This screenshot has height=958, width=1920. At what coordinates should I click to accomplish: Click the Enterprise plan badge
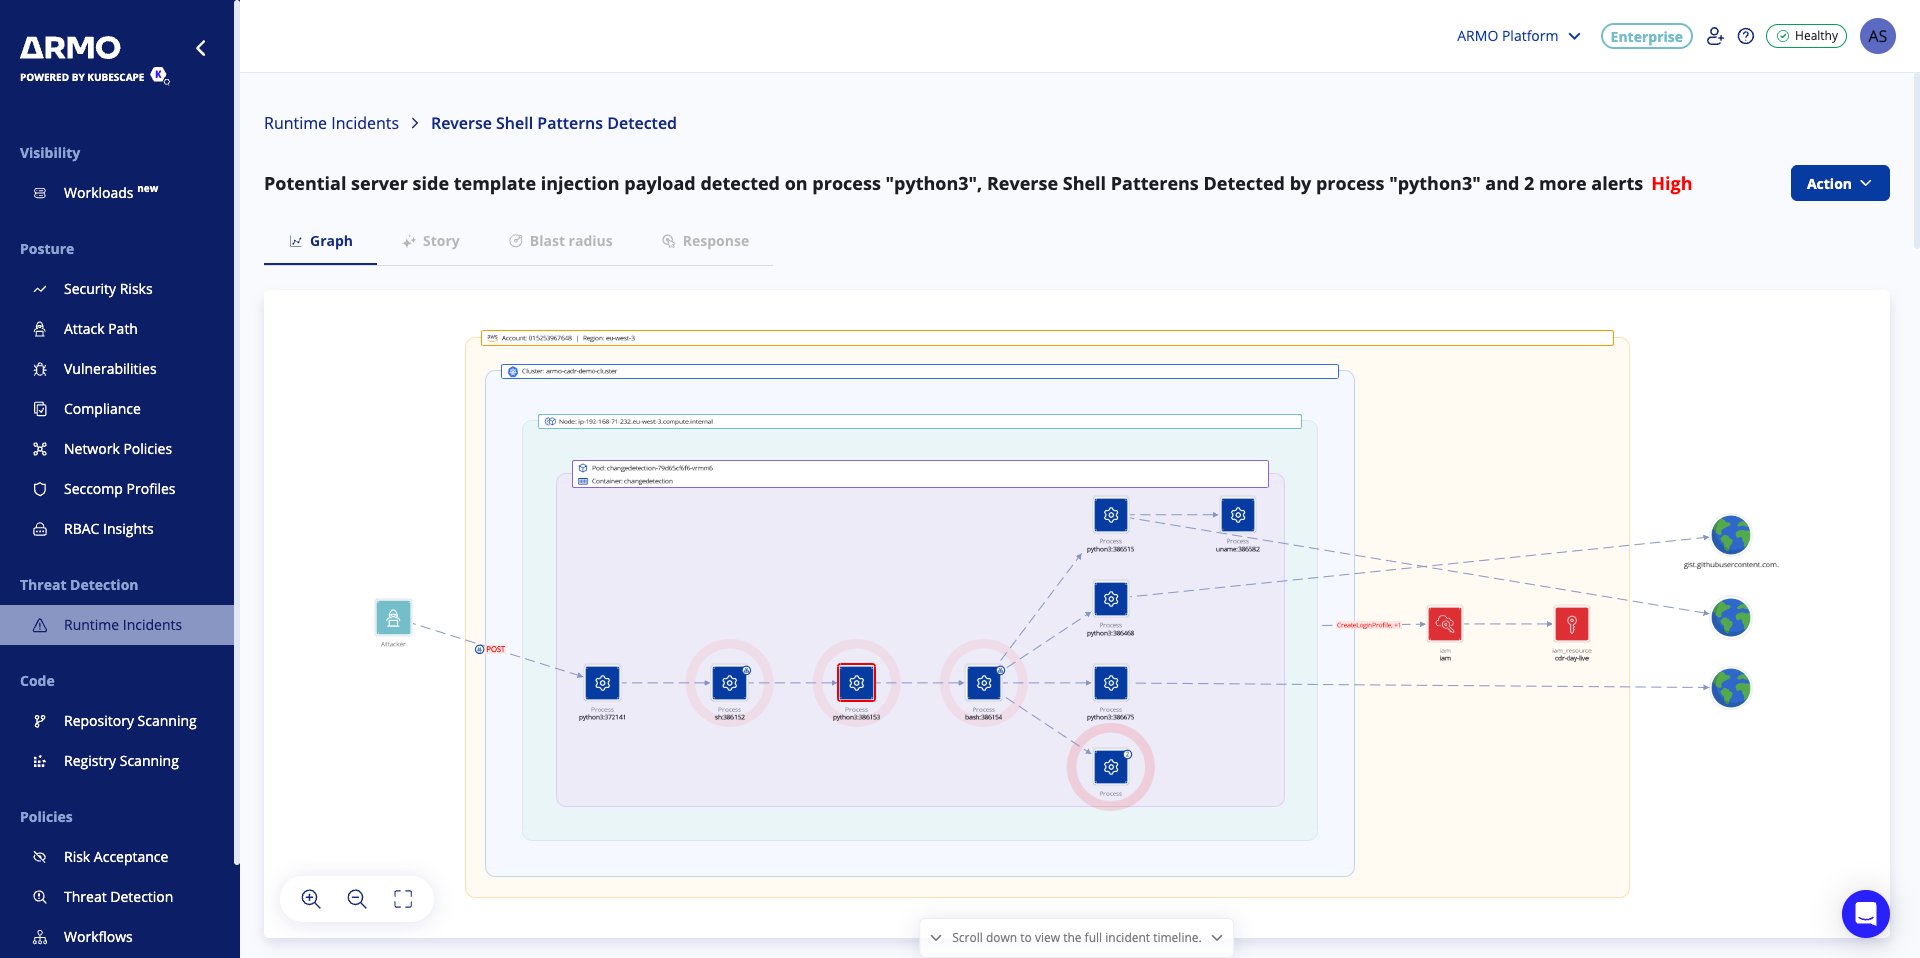1646,36
